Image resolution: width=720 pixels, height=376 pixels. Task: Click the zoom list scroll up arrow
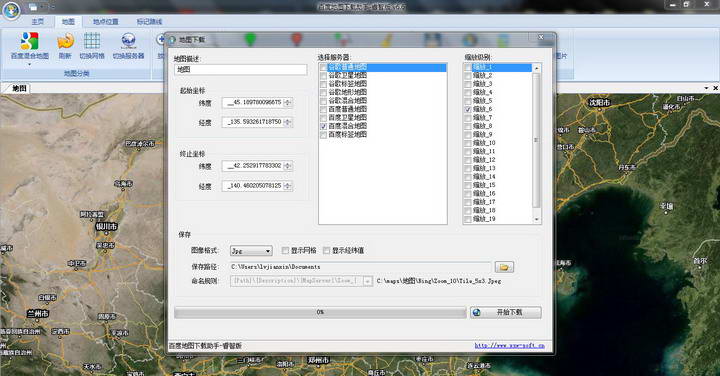[x=536, y=68]
